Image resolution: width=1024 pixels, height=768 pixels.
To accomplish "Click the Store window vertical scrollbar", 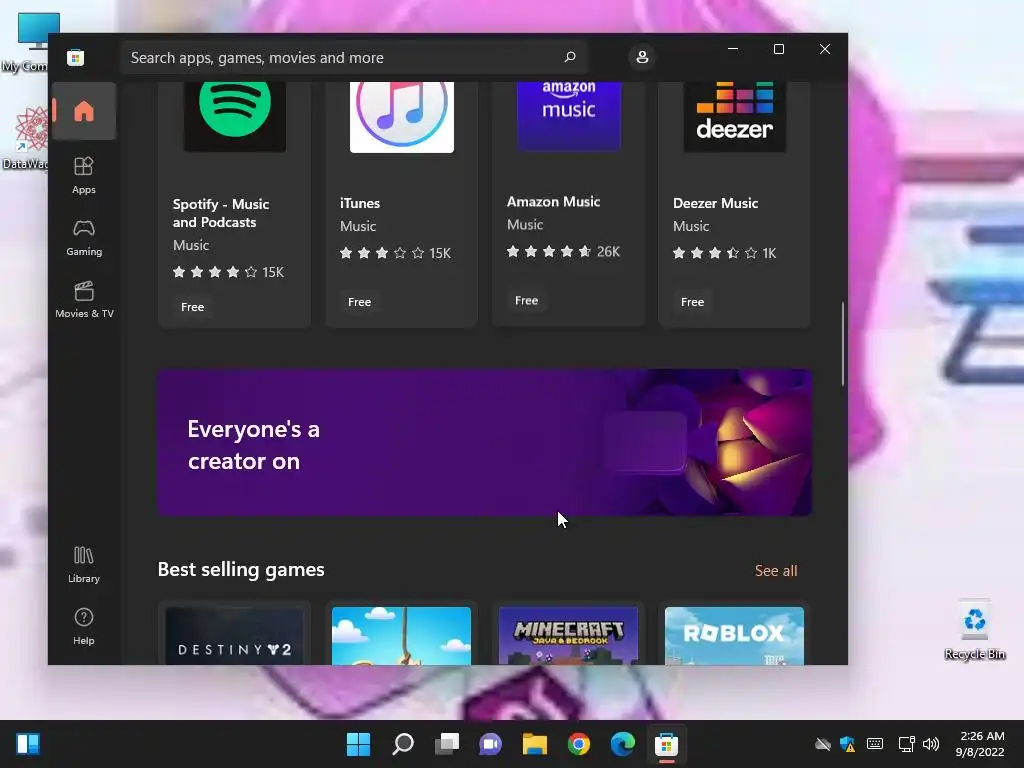I will (x=842, y=344).
